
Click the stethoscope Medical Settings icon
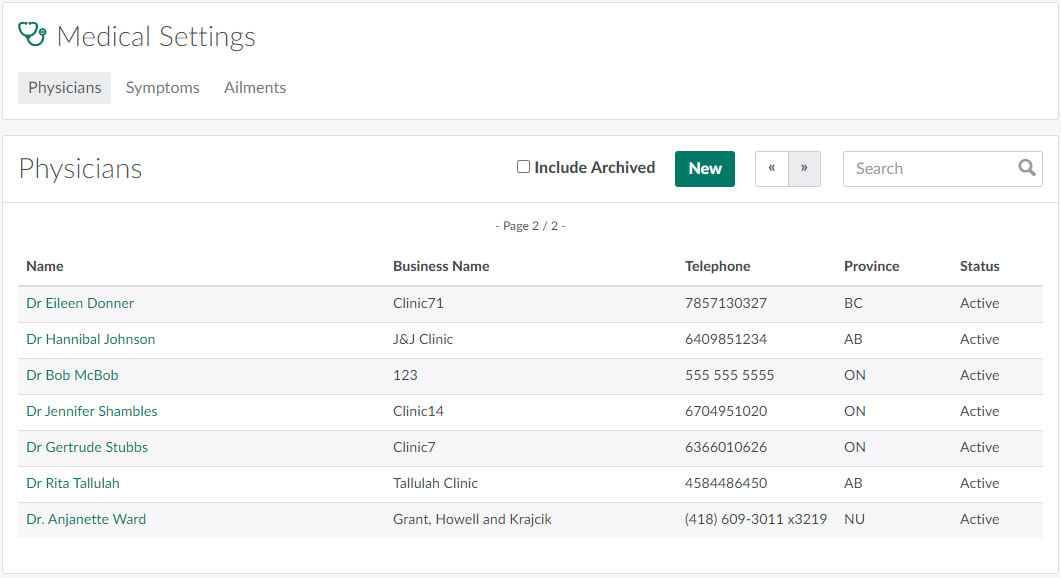33,35
